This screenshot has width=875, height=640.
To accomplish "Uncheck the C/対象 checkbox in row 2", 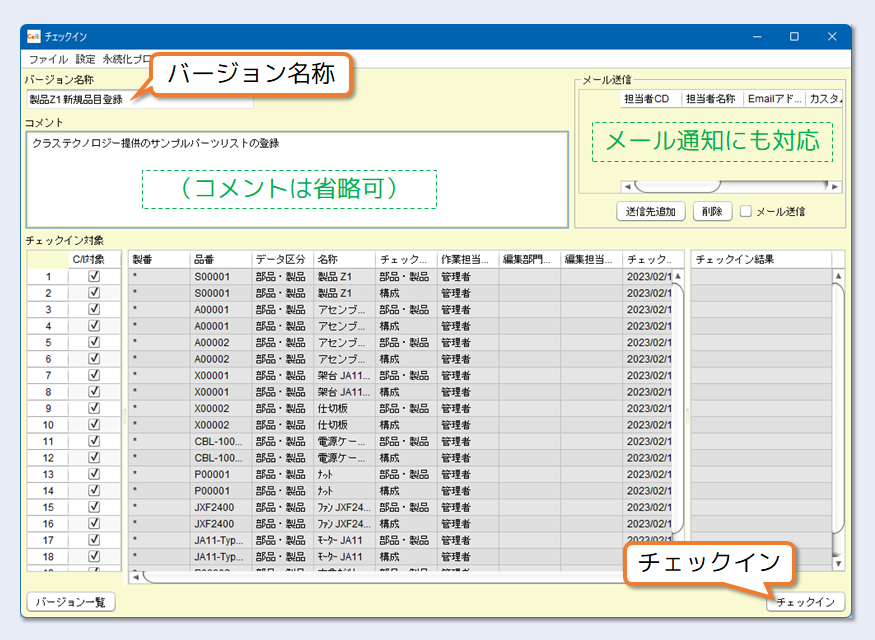I will click(94, 292).
